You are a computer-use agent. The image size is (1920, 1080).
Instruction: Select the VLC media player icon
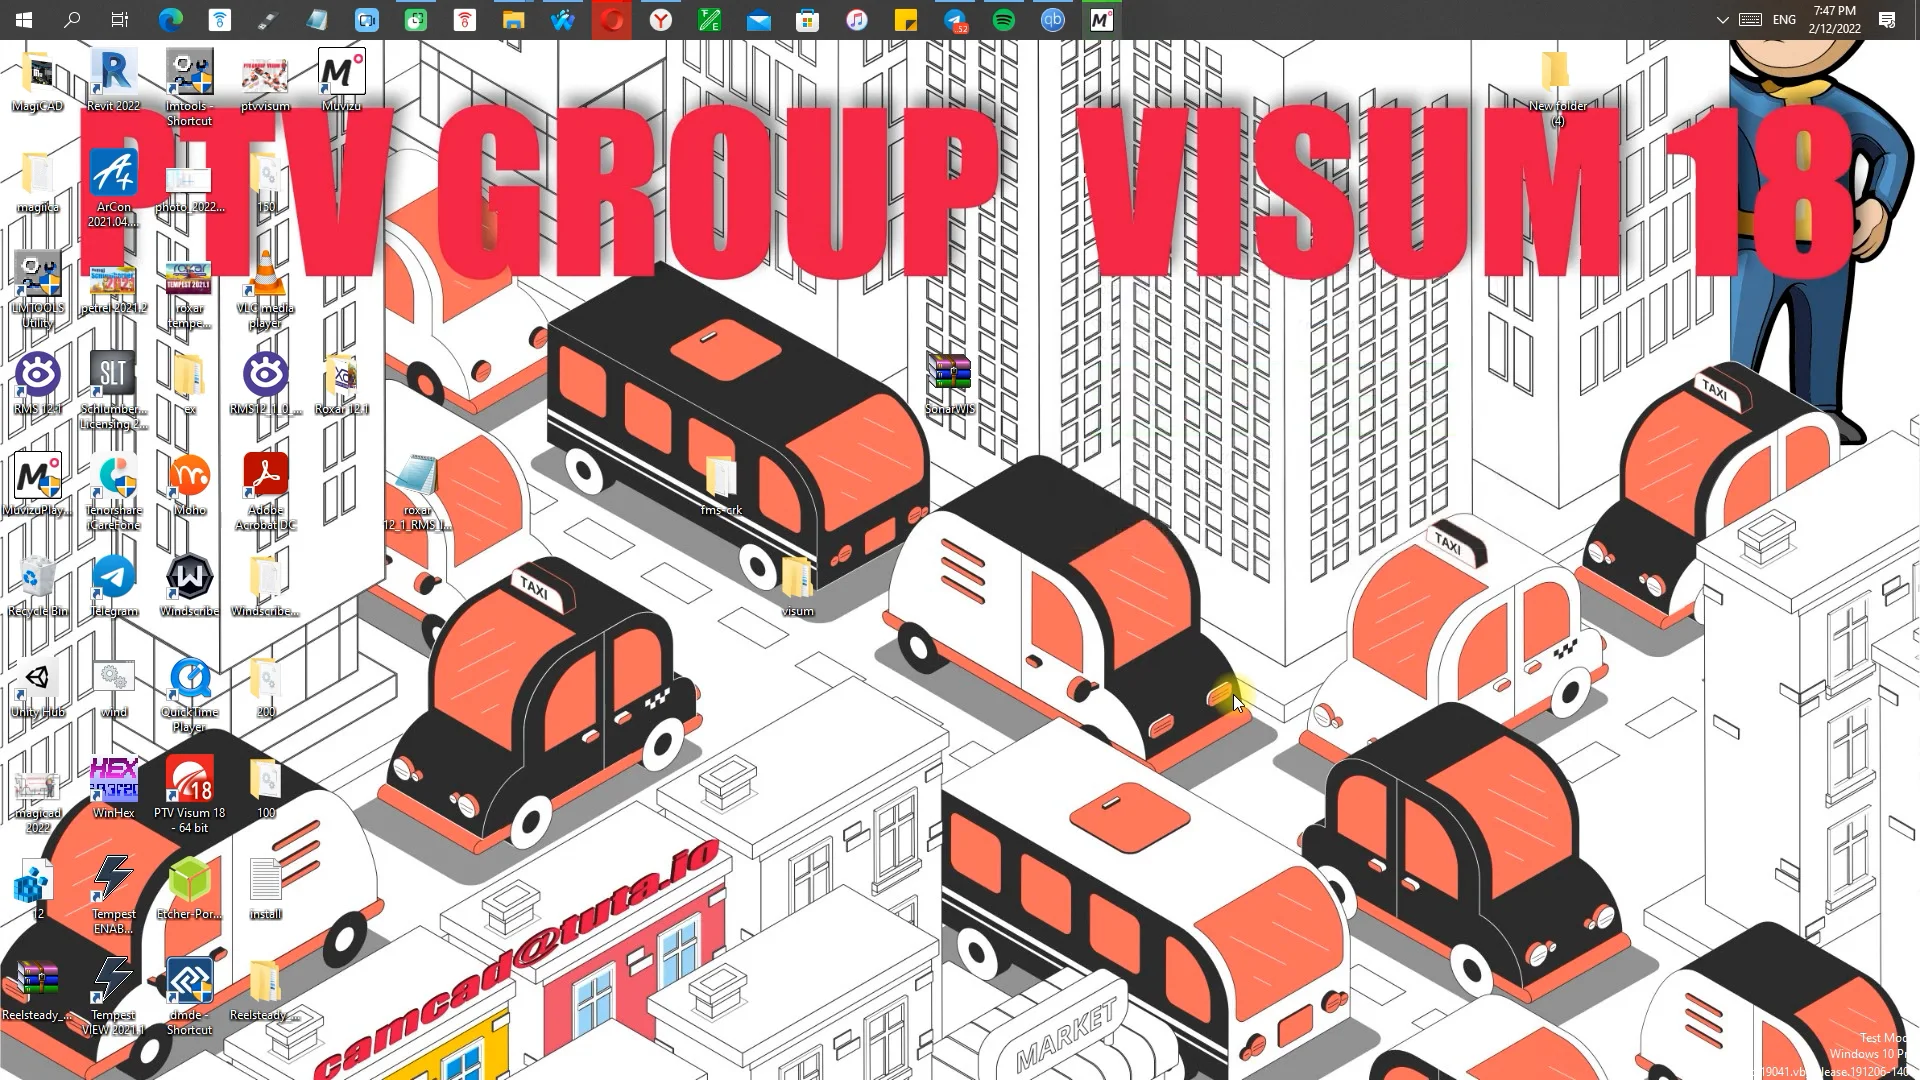point(265,290)
